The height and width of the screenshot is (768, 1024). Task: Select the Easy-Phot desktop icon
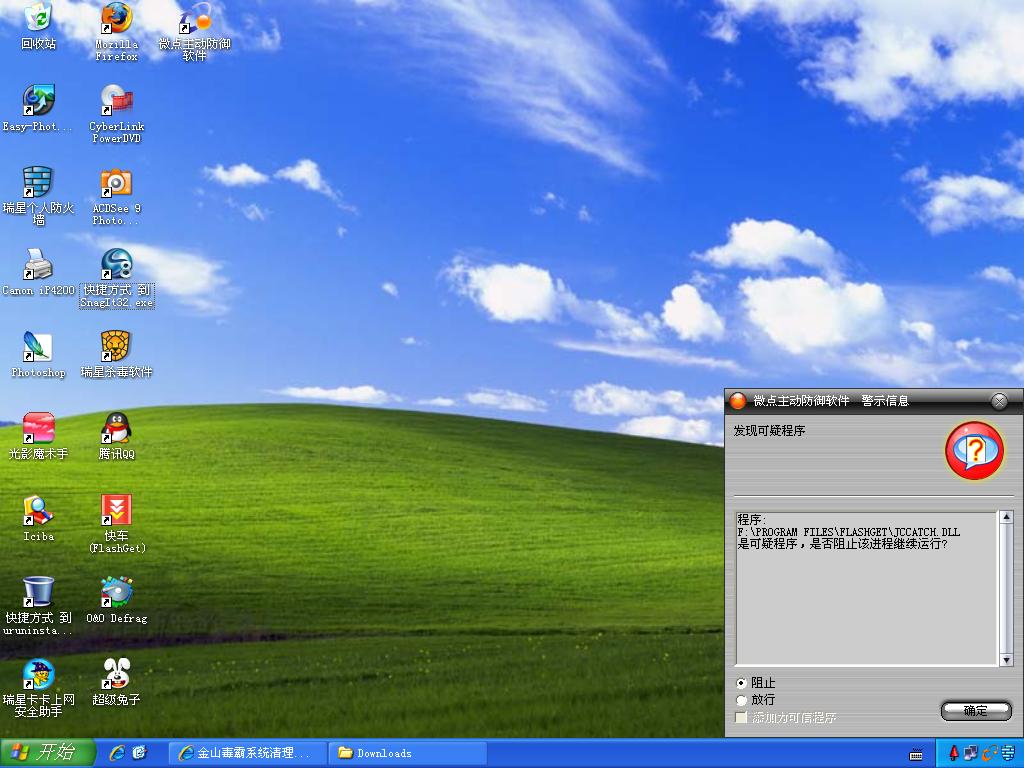(x=38, y=100)
